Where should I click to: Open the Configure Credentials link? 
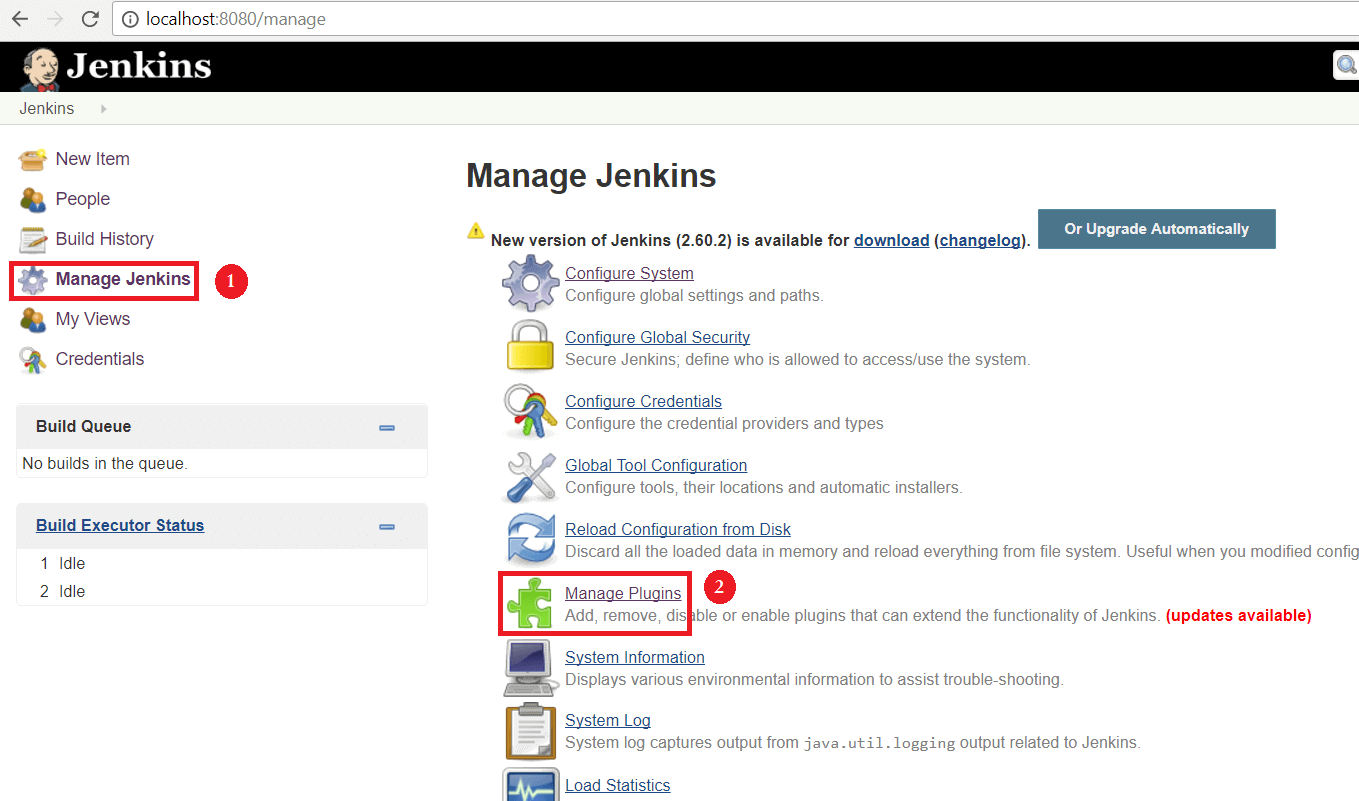tap(643, 401)
